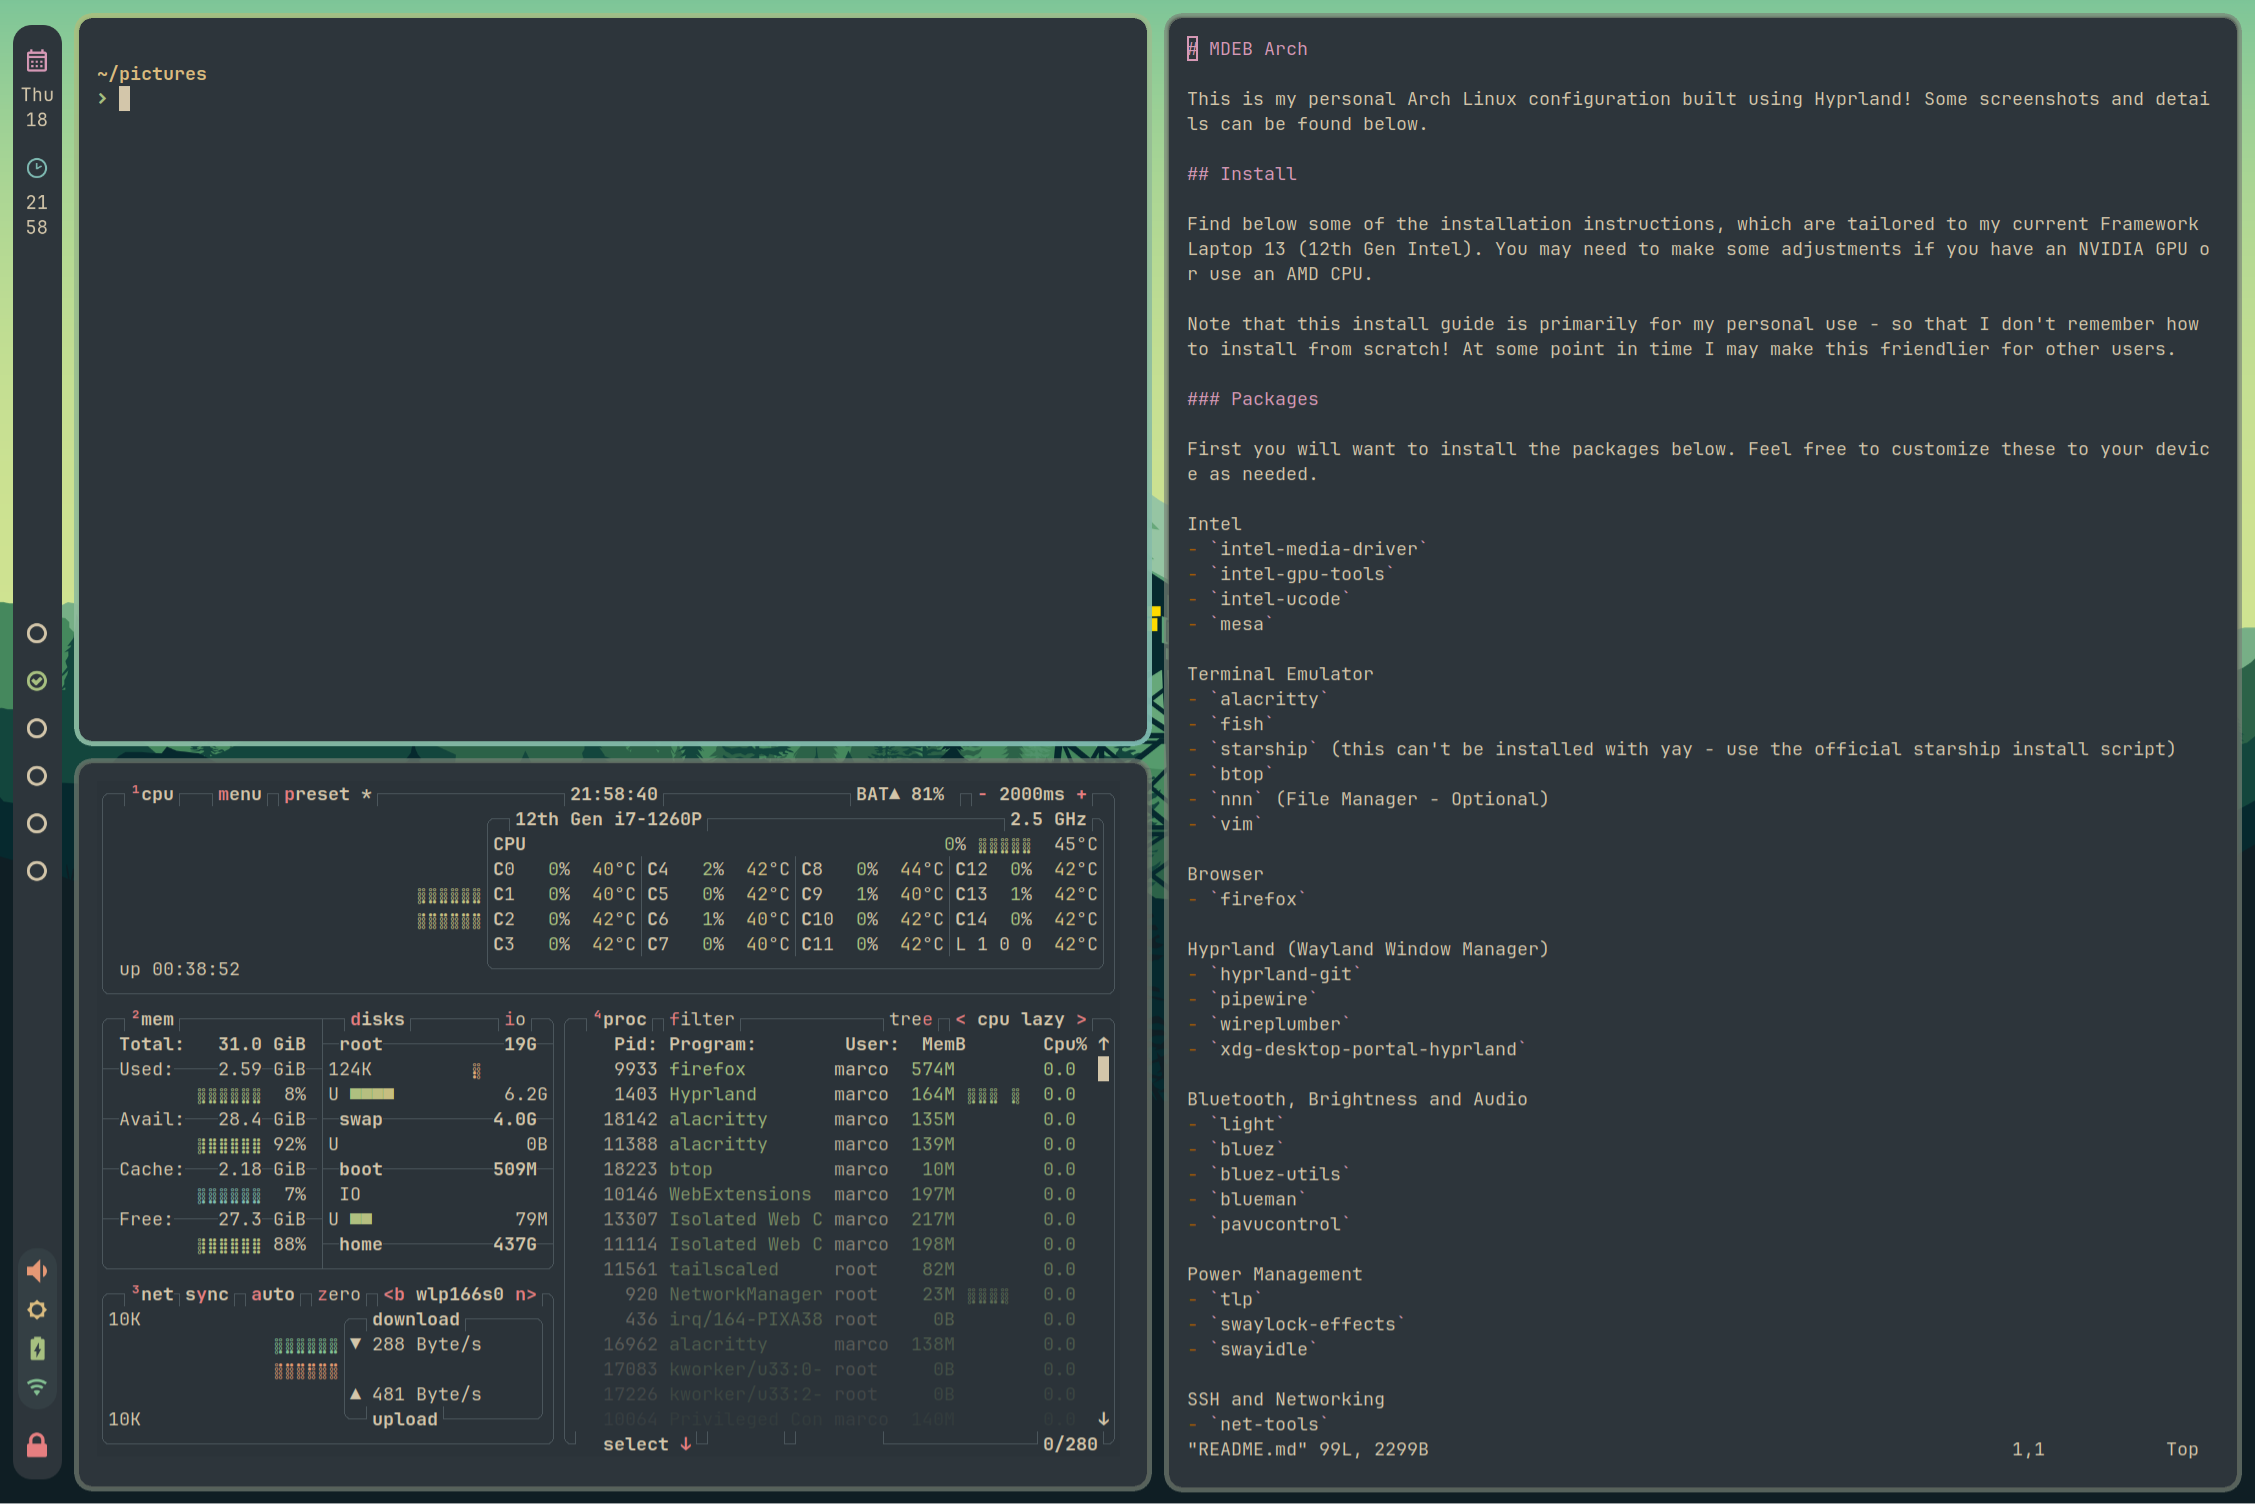Open the wifi network icon

click(x=37, y=1387)
